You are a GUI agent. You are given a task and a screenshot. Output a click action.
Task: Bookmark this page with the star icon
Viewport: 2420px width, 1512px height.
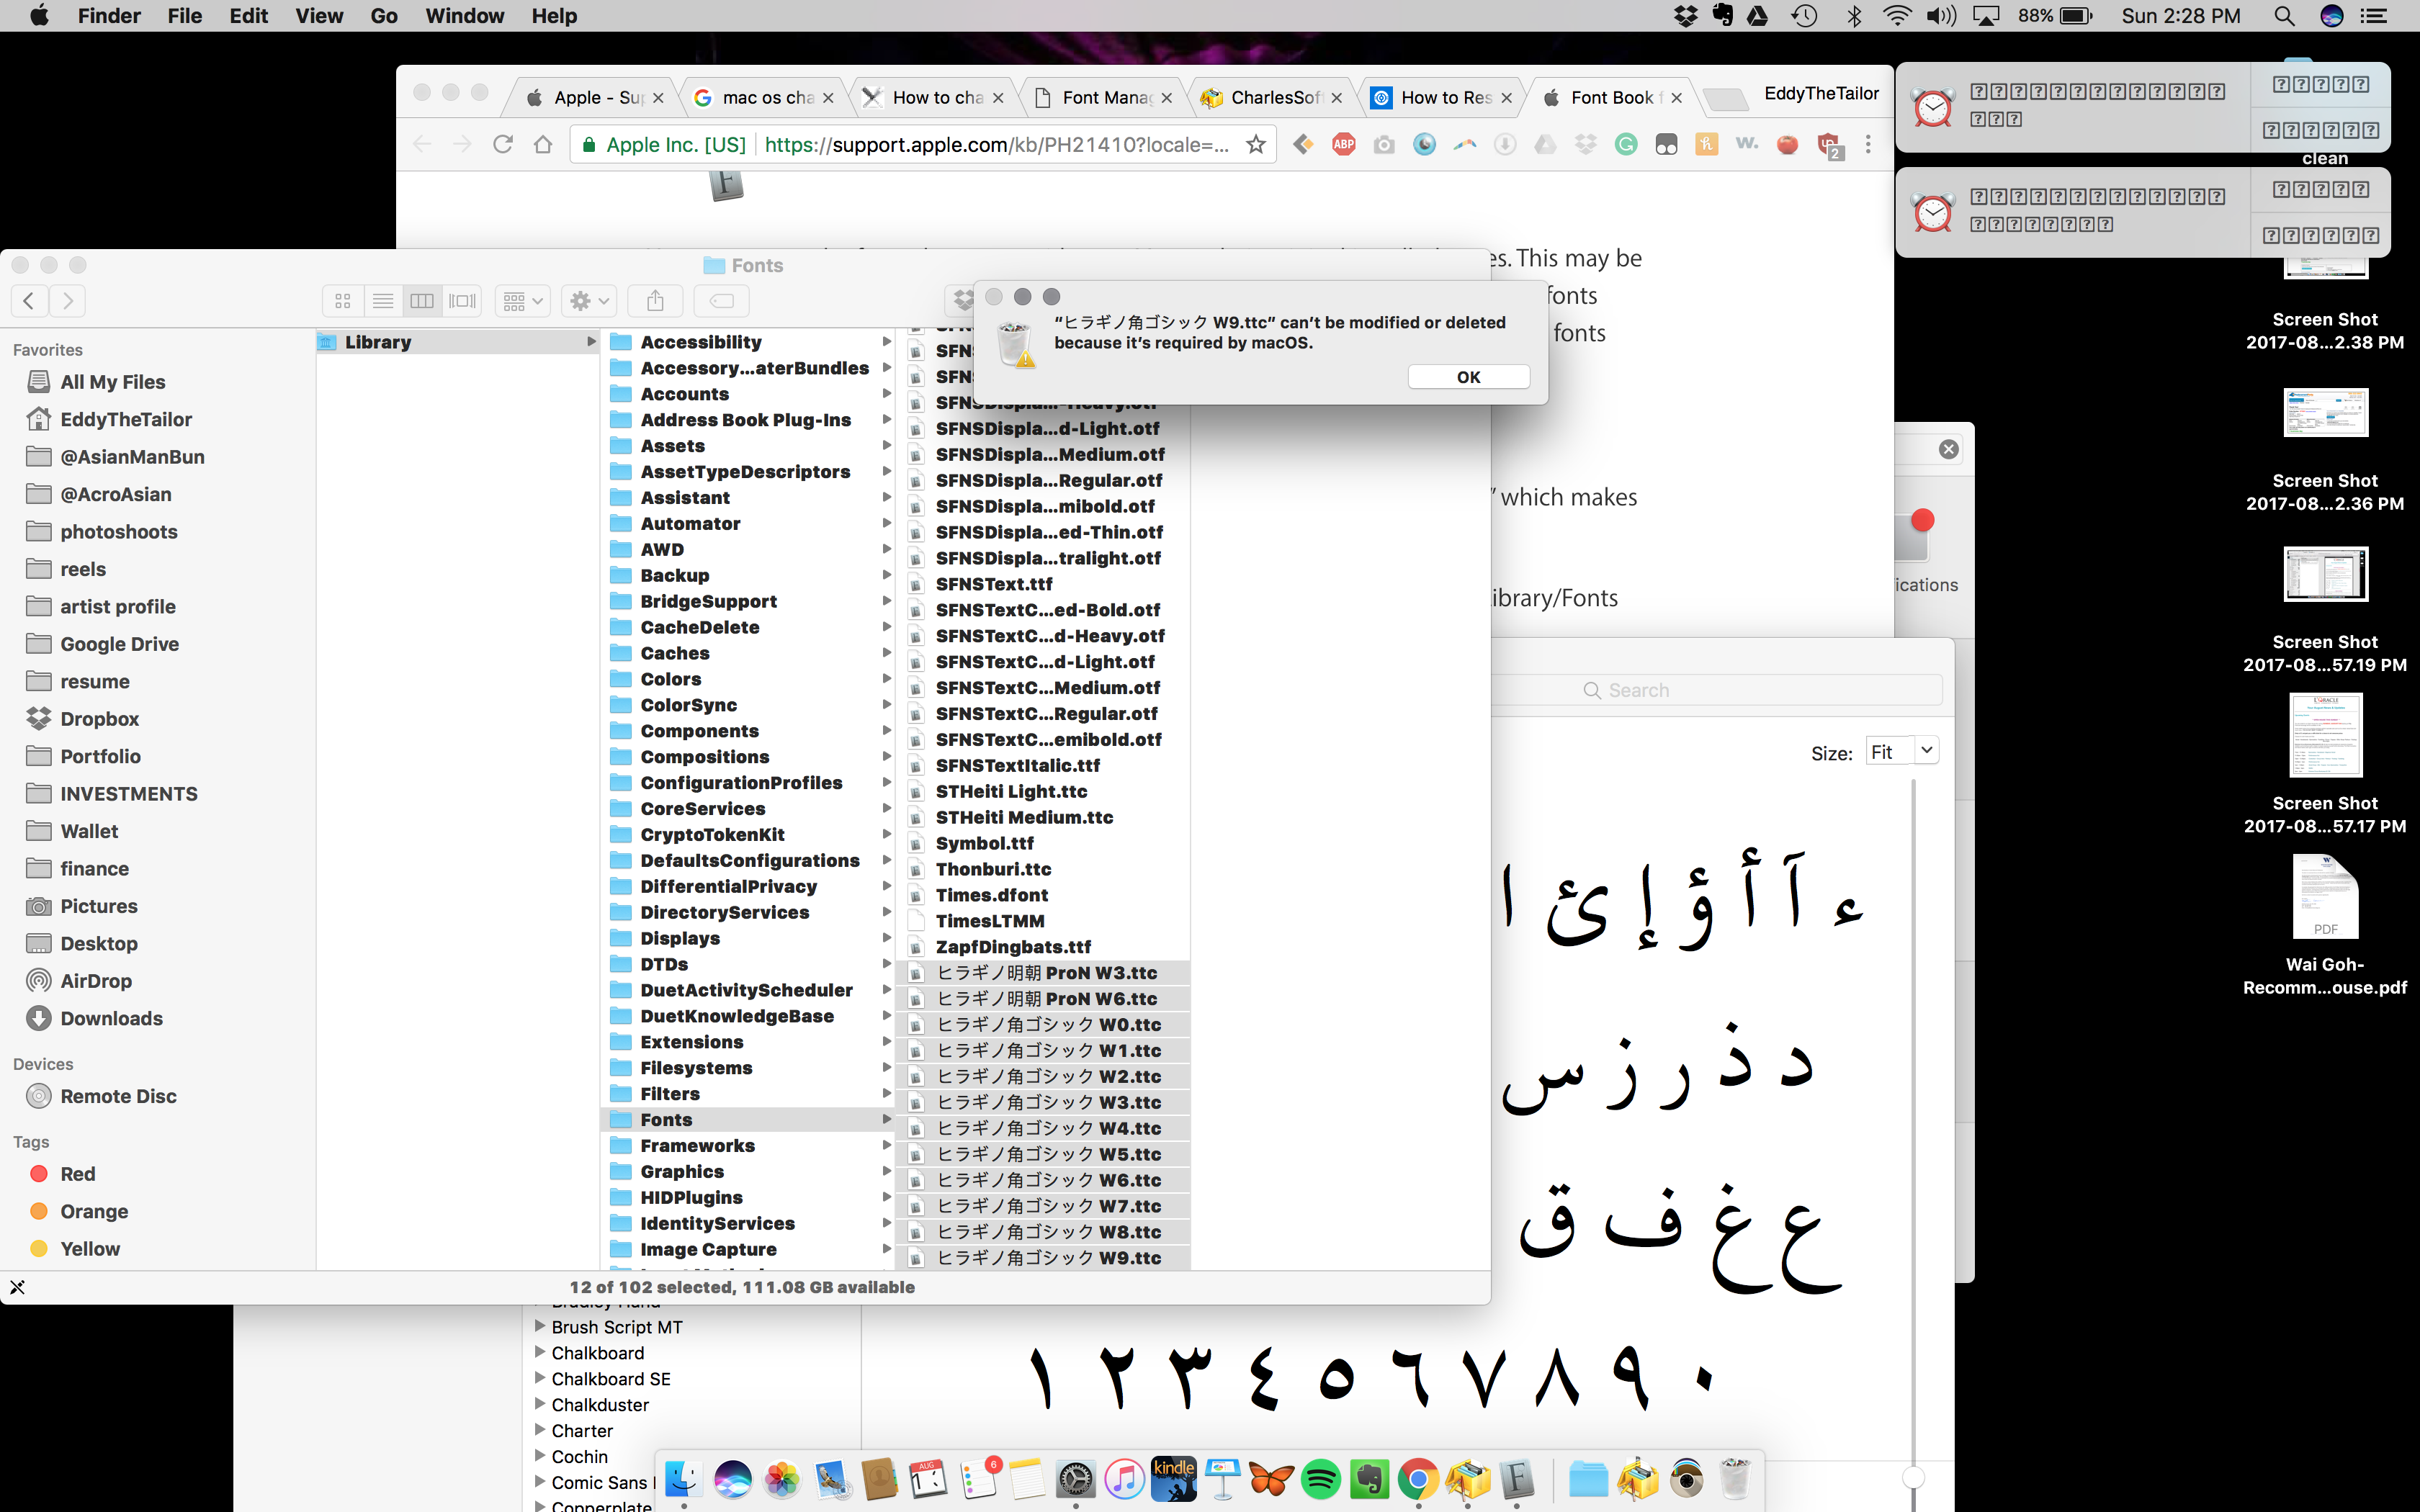point(1256,145)
